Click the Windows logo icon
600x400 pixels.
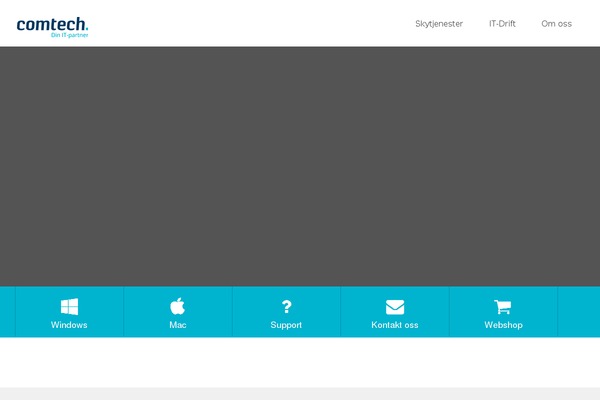pos(69,307)
